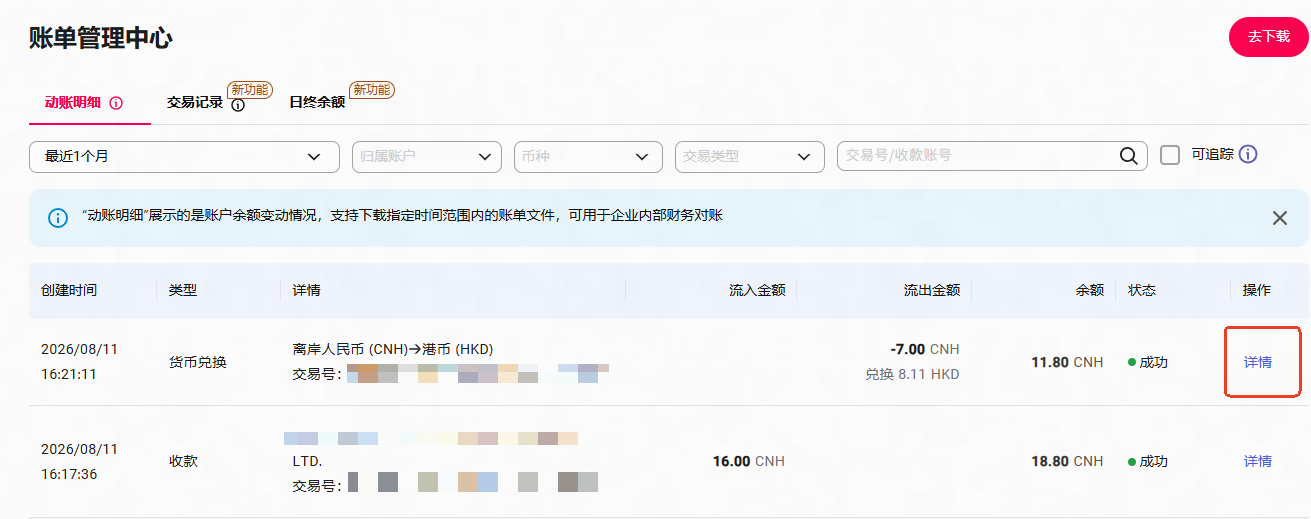Click the search magnifier icon

[x=1129, y=156]
